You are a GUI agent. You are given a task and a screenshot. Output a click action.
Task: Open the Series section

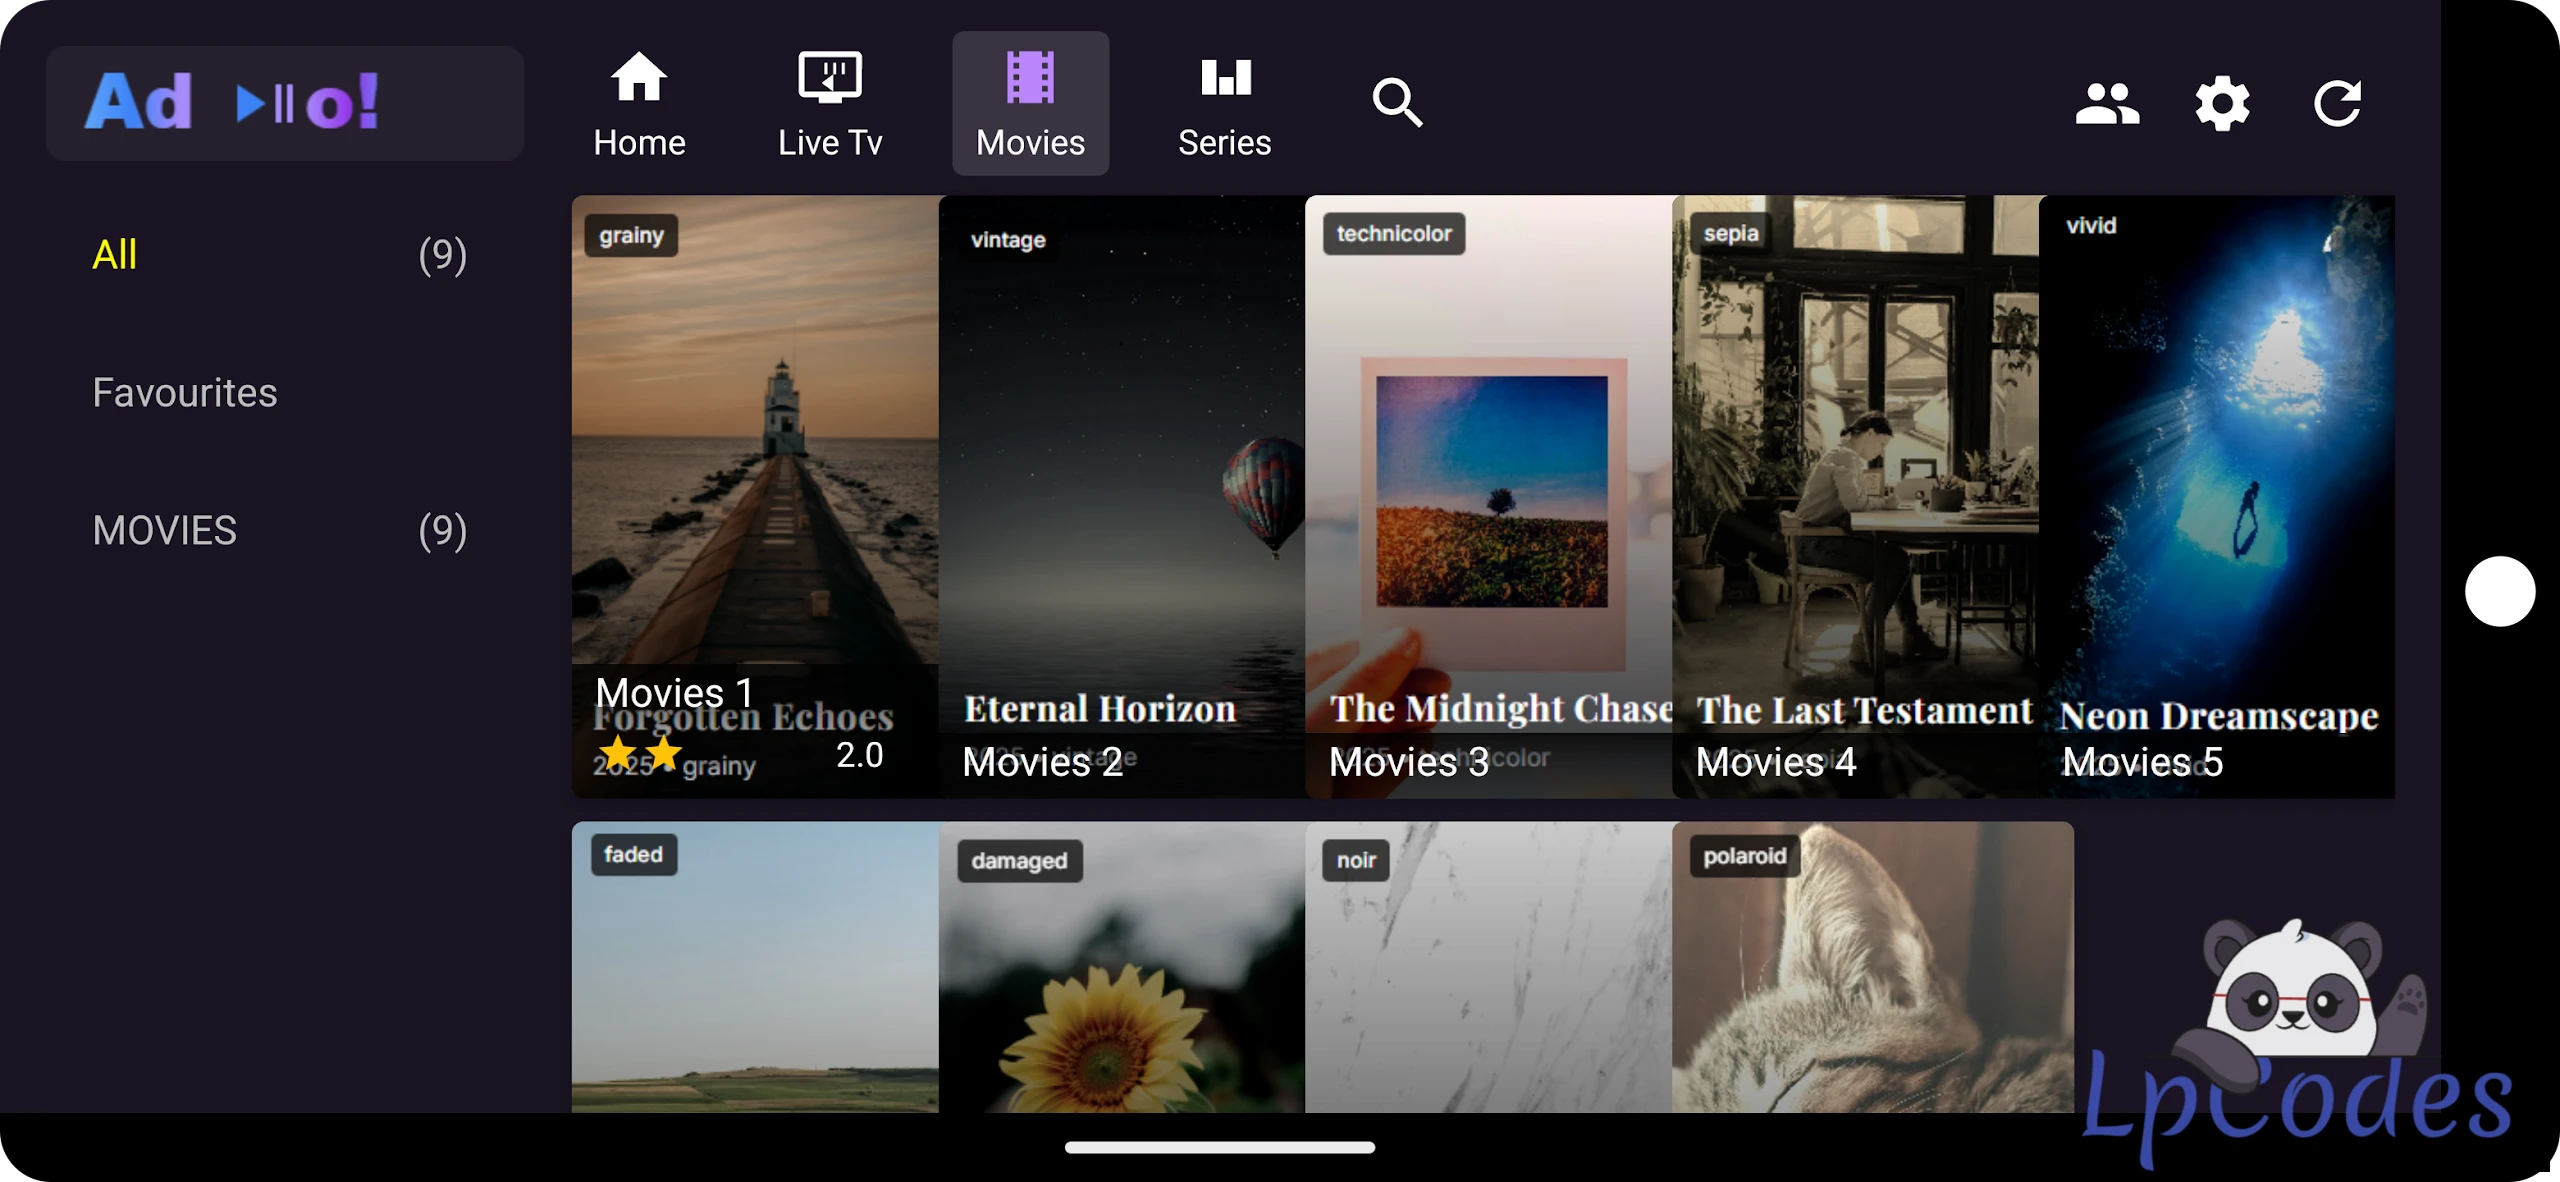coord(1224,104)
